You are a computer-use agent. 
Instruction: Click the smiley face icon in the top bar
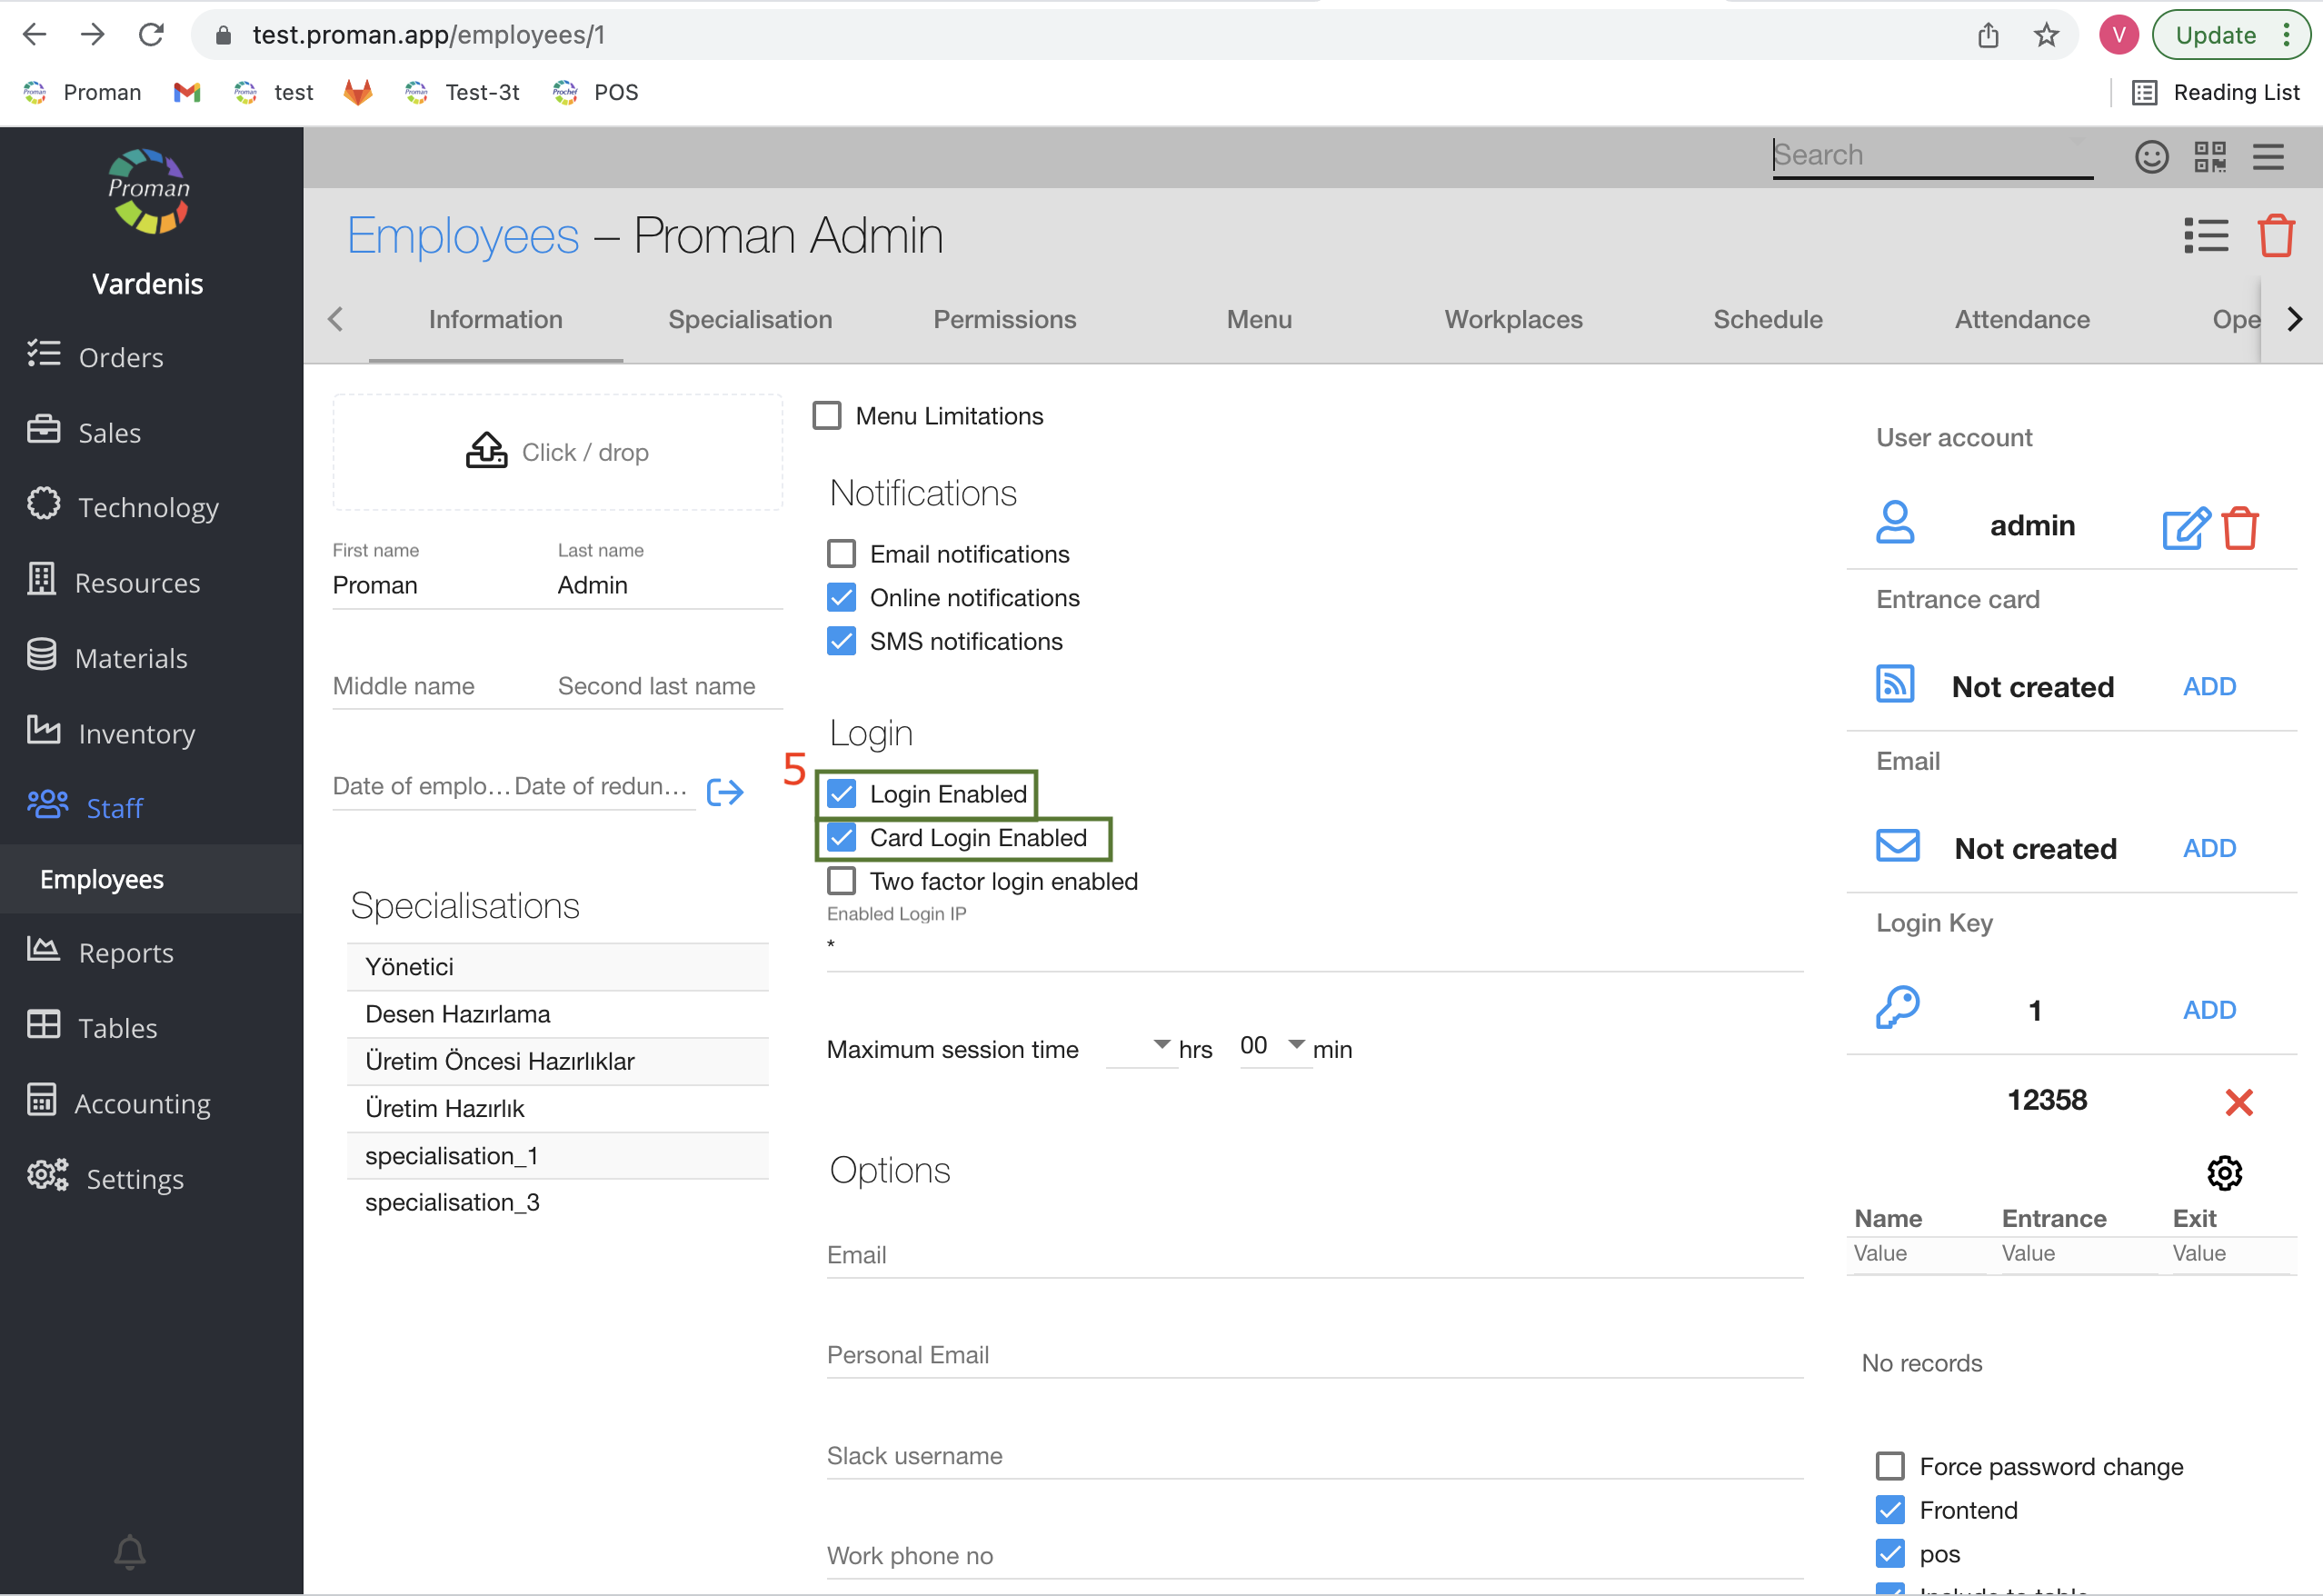pos(2151,156)
